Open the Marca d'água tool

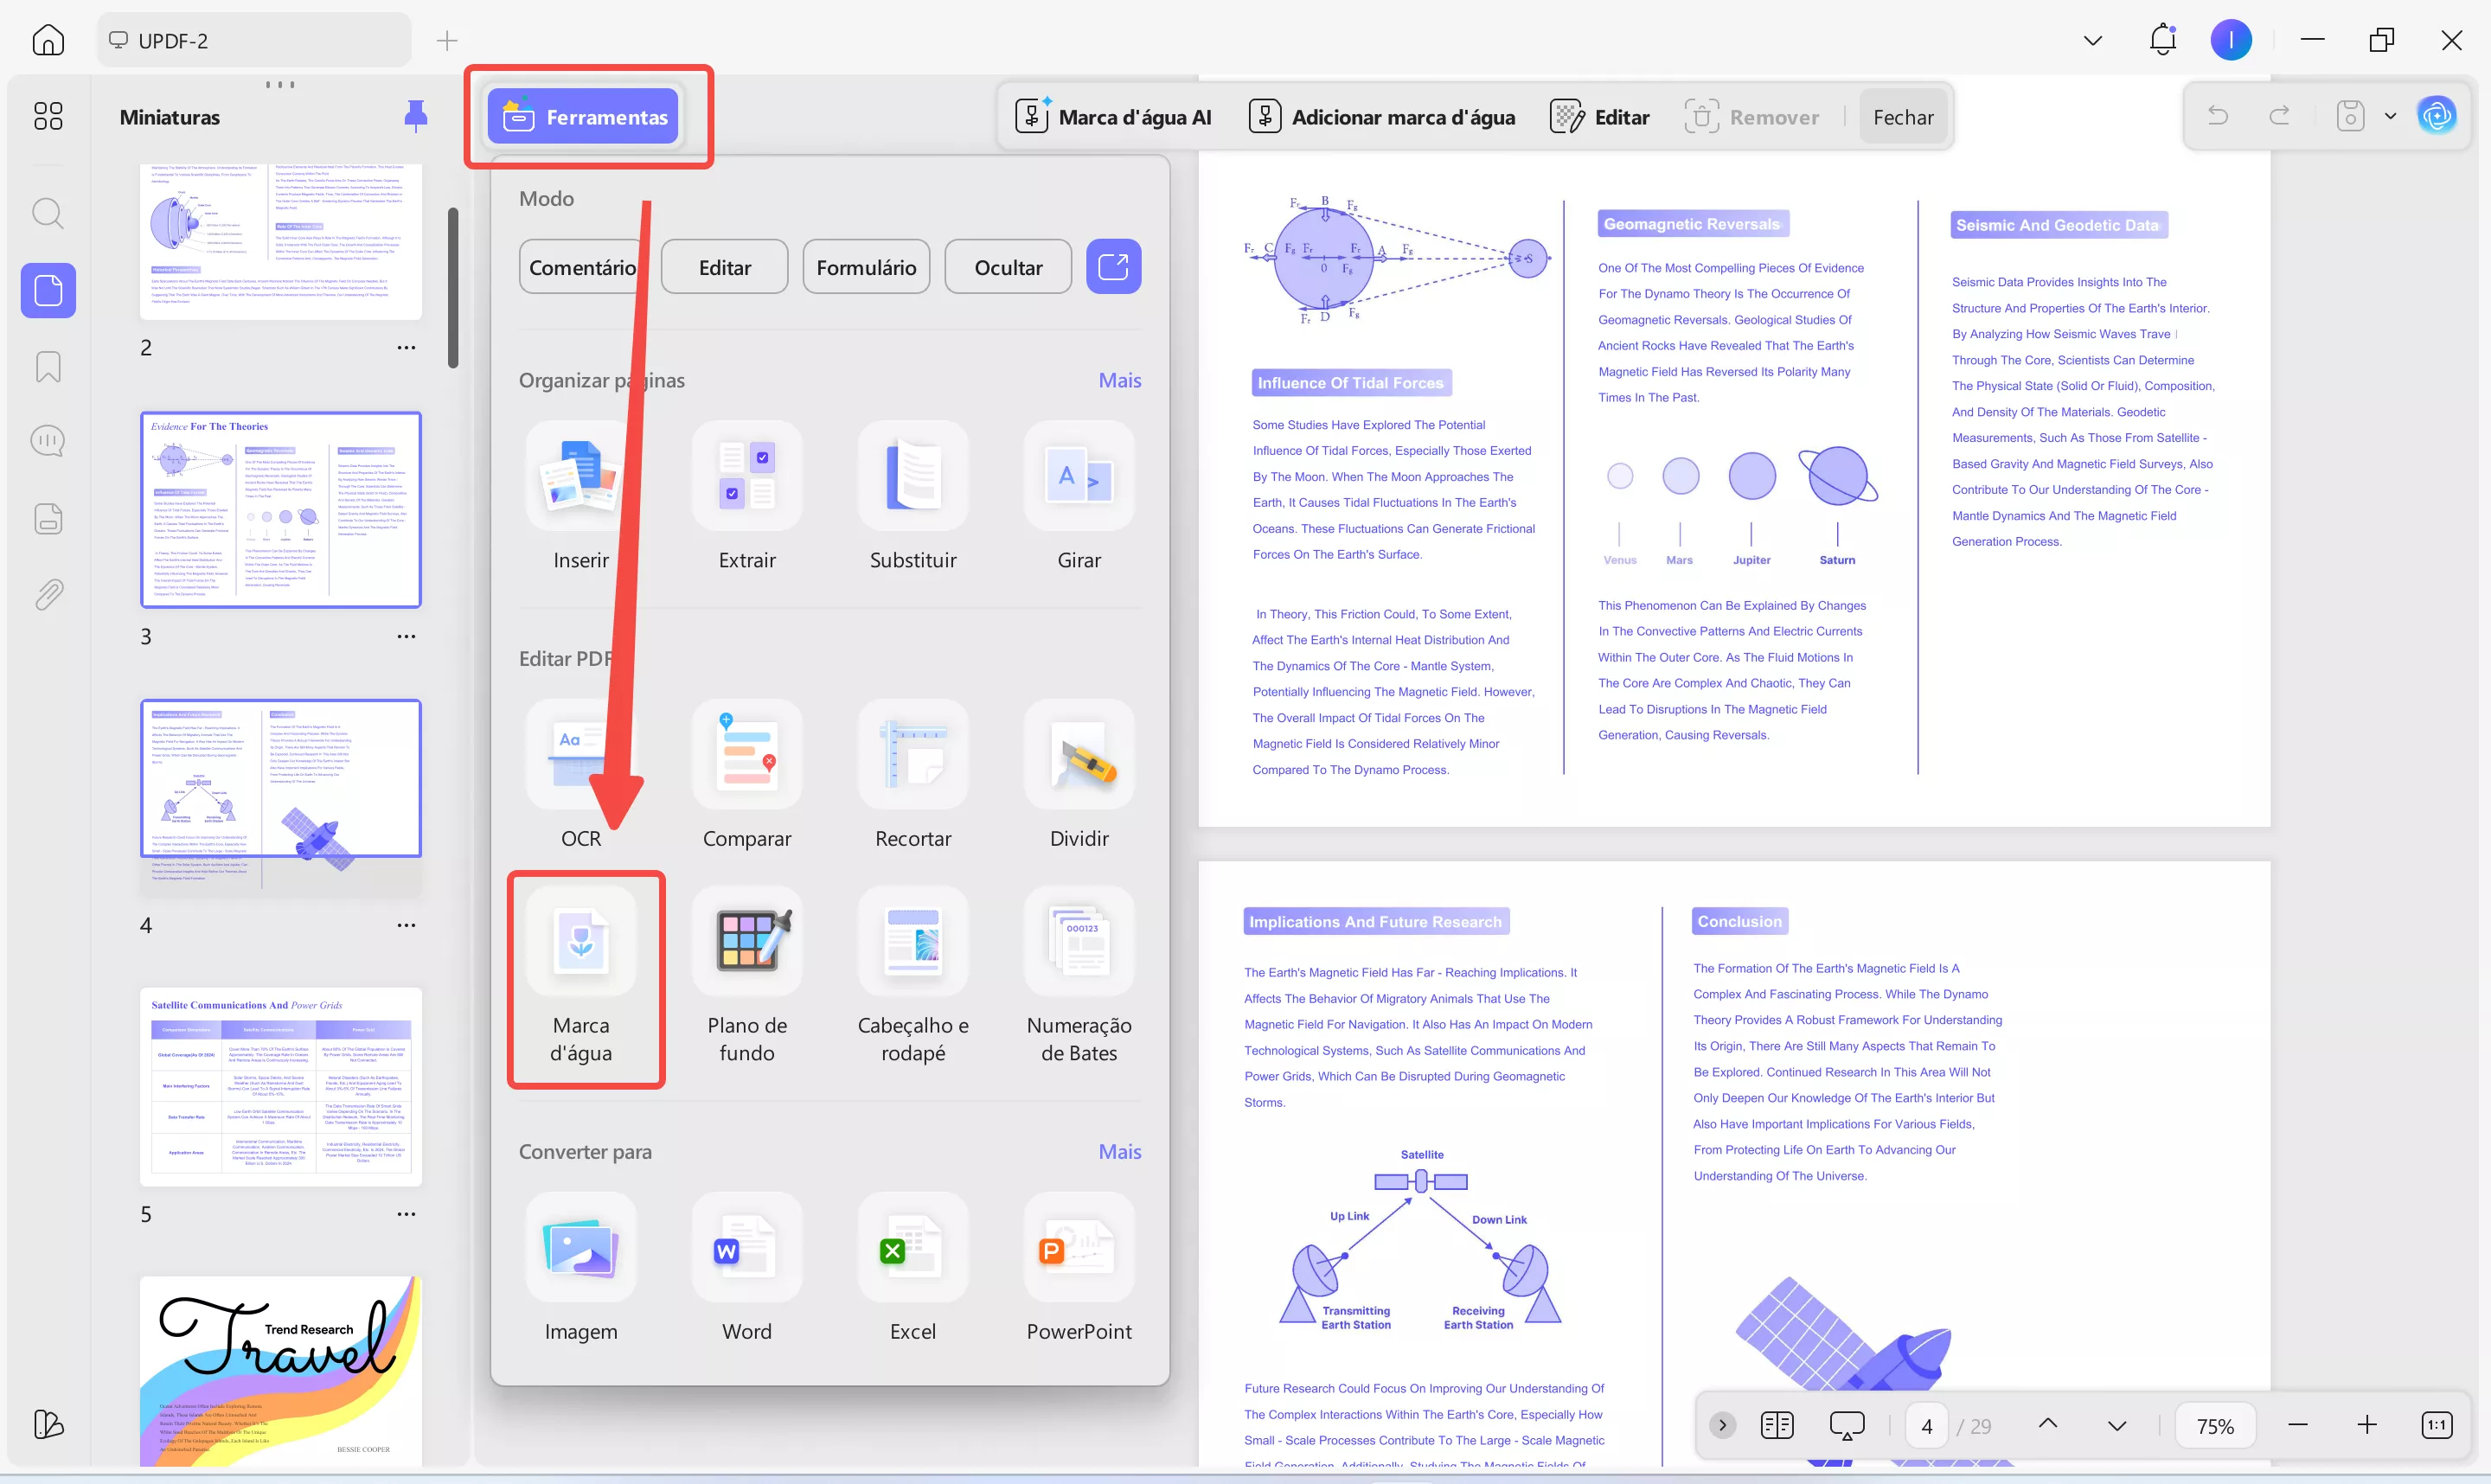tap(581, 942)
